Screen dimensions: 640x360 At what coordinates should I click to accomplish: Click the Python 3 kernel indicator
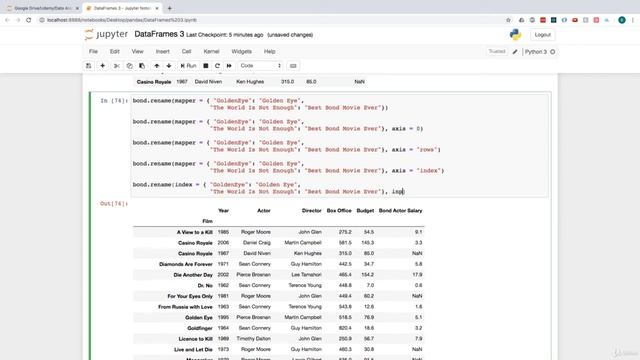pyautogui.click(x=540, y=52)
